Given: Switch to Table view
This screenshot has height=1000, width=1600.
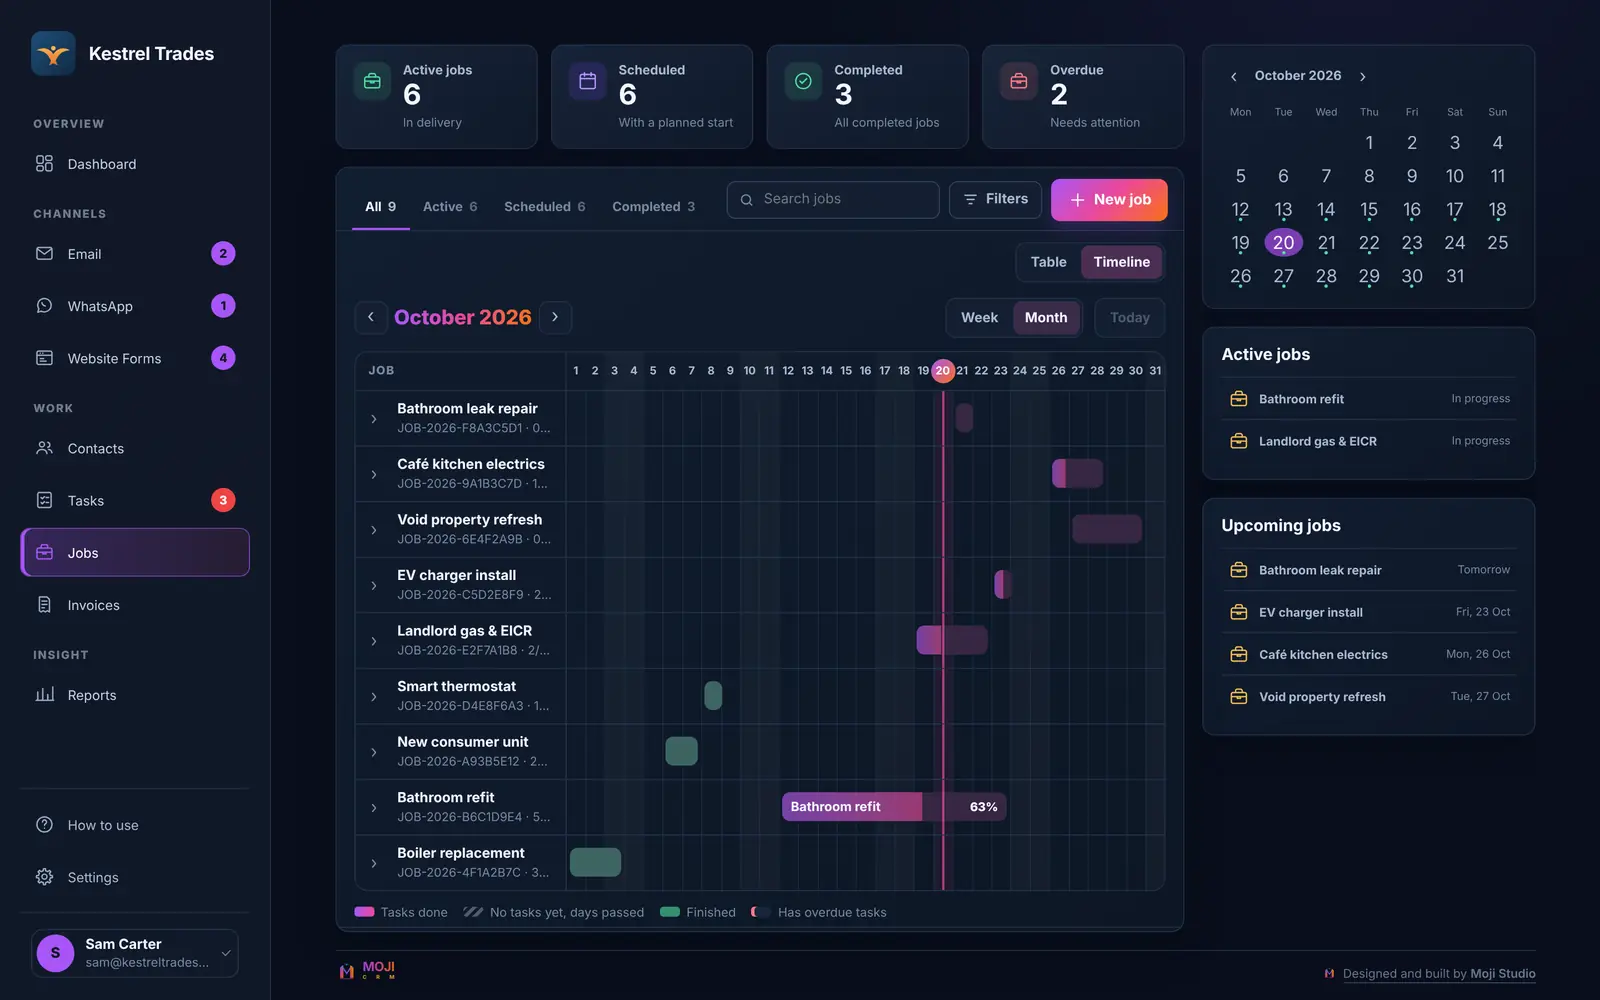Looking at the screenshot, I should click(x=1048, y=262).
